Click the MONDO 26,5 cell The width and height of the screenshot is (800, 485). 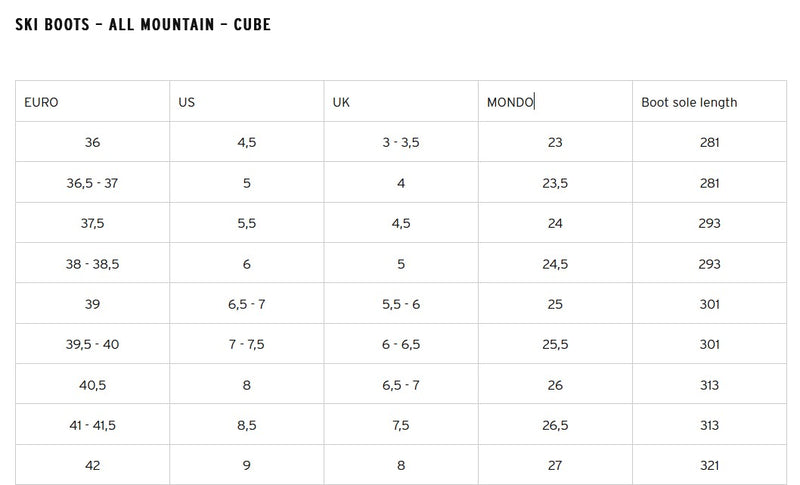(x=555, y=425)
